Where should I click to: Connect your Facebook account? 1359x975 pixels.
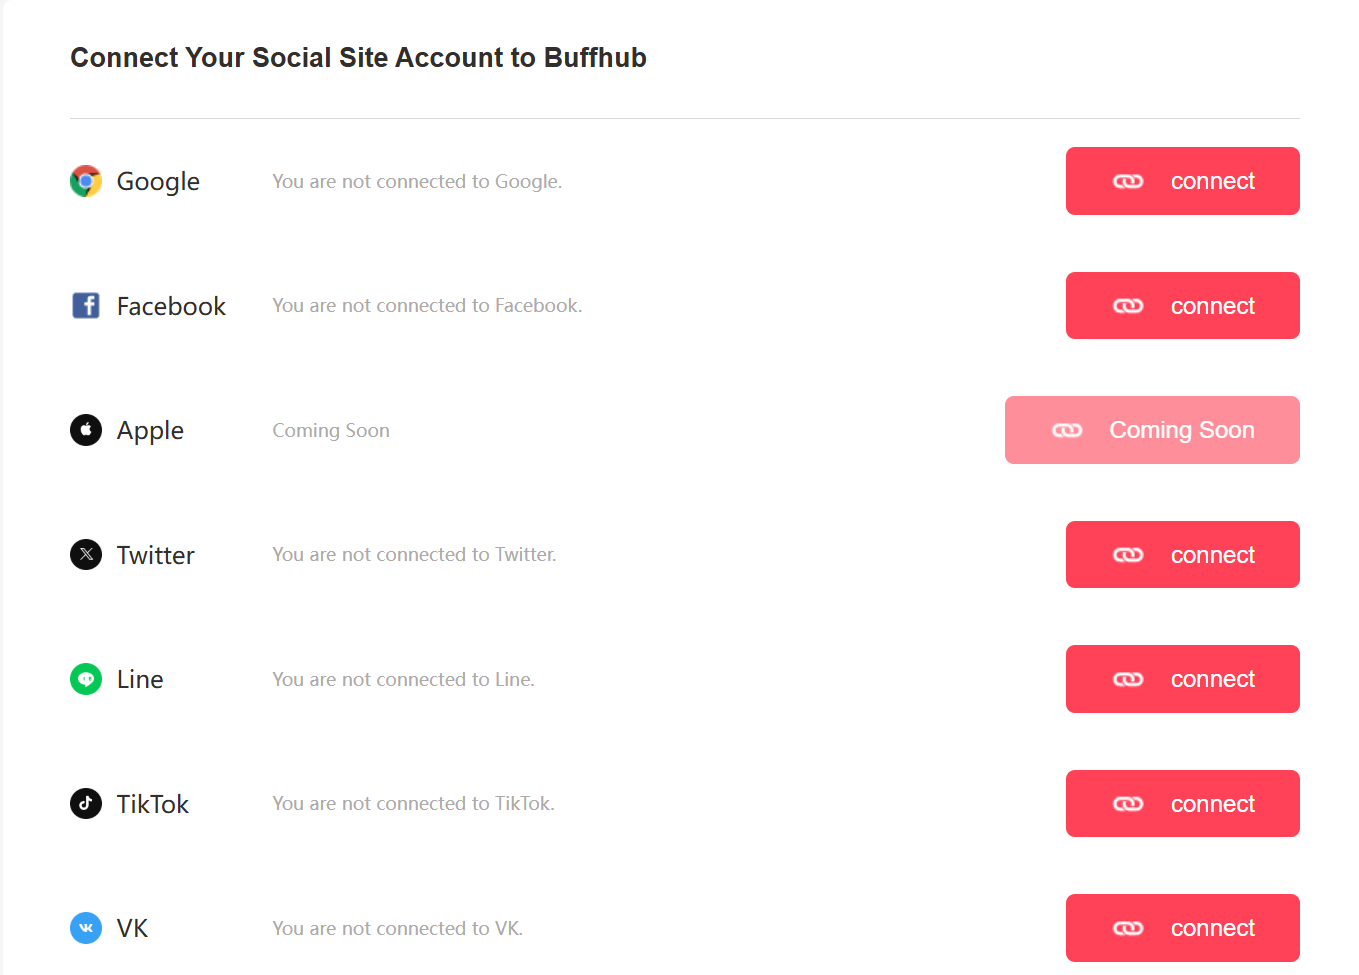[x=1183, y=305]
